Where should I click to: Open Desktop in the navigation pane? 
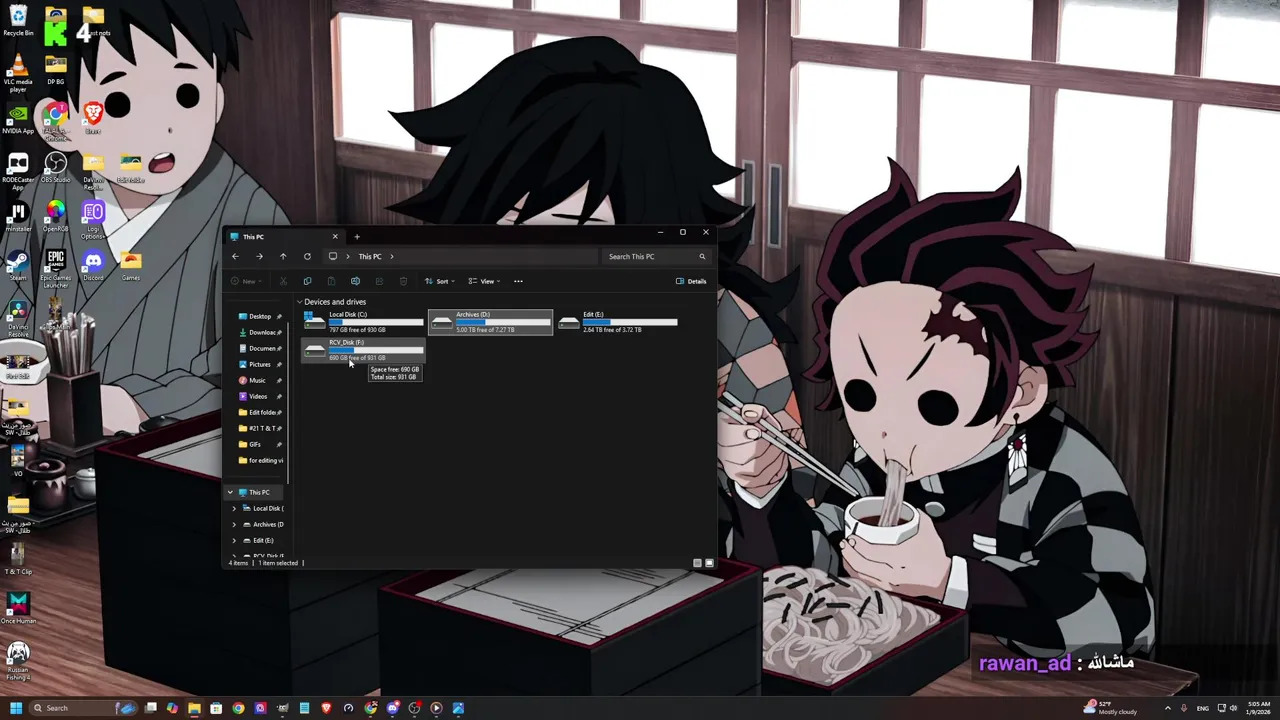[x=259, y=316]
